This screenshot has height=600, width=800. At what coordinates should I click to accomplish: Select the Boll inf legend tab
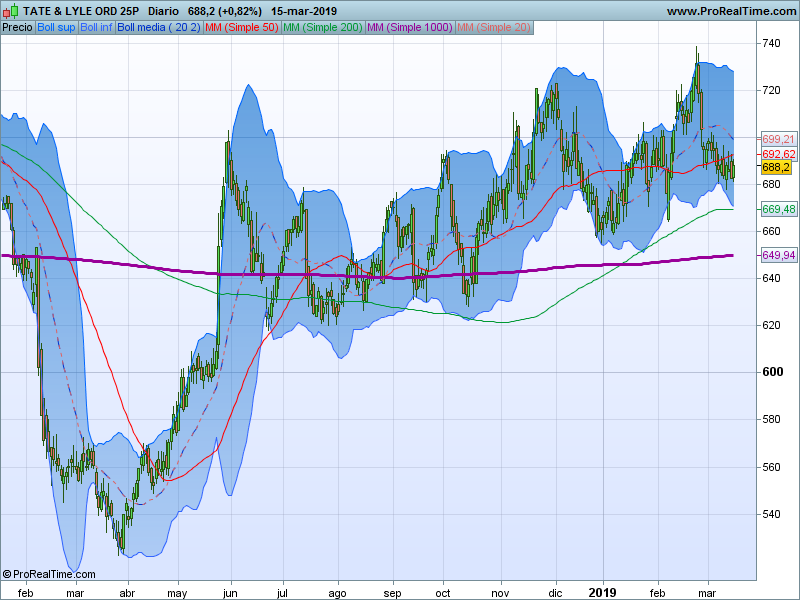[96, 28]
